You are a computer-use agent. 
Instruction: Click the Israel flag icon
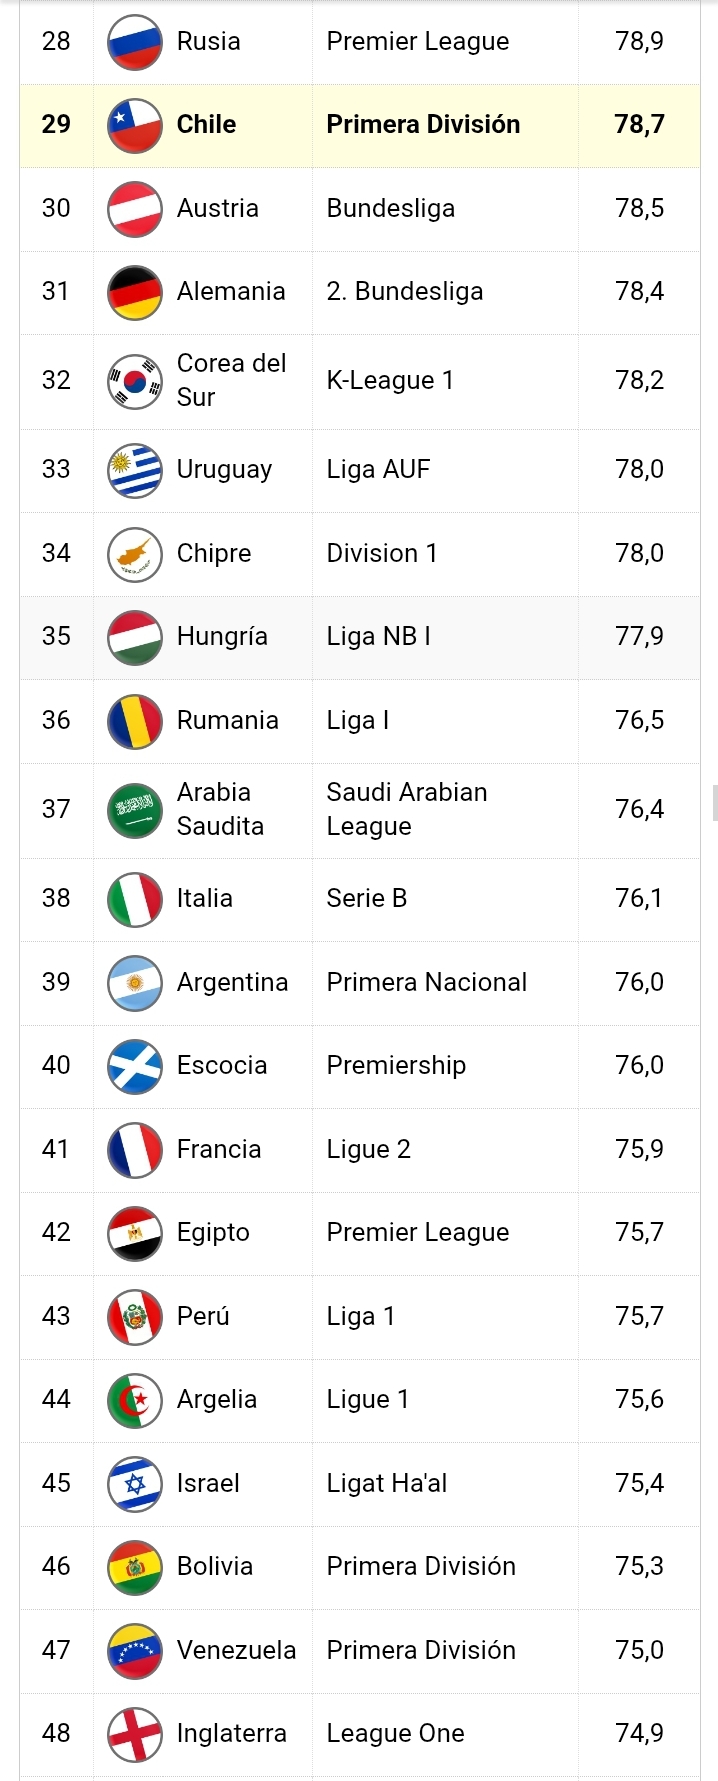[134, 1484]
